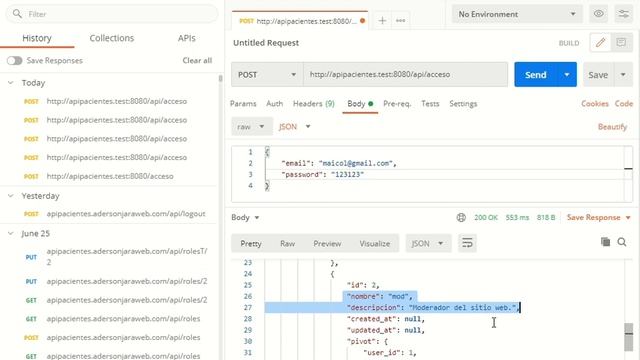Search the response with magnifier icon
Viewport: 640px width, 360px height.
coord(622,242)
